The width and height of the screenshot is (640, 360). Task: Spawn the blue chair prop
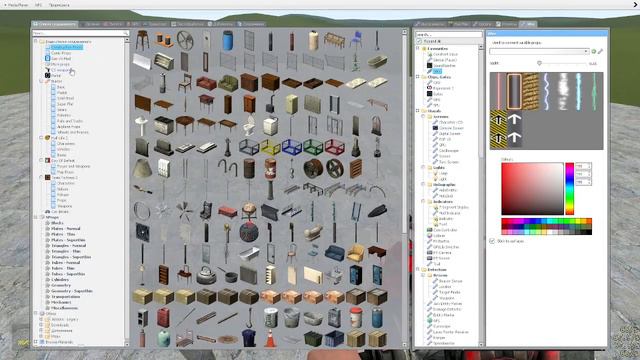coord(356,41)
